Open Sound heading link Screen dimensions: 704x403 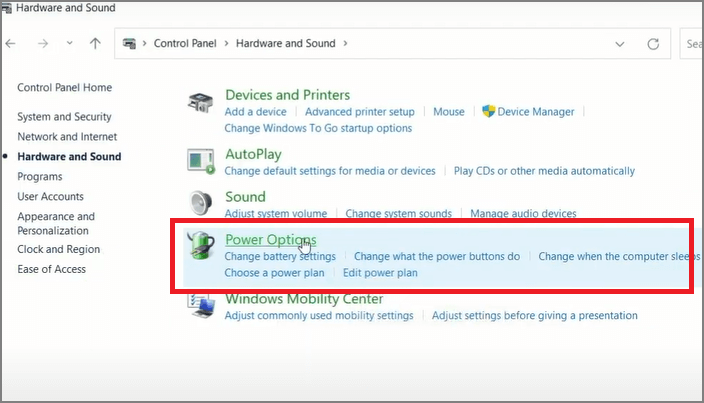[245, 197]
